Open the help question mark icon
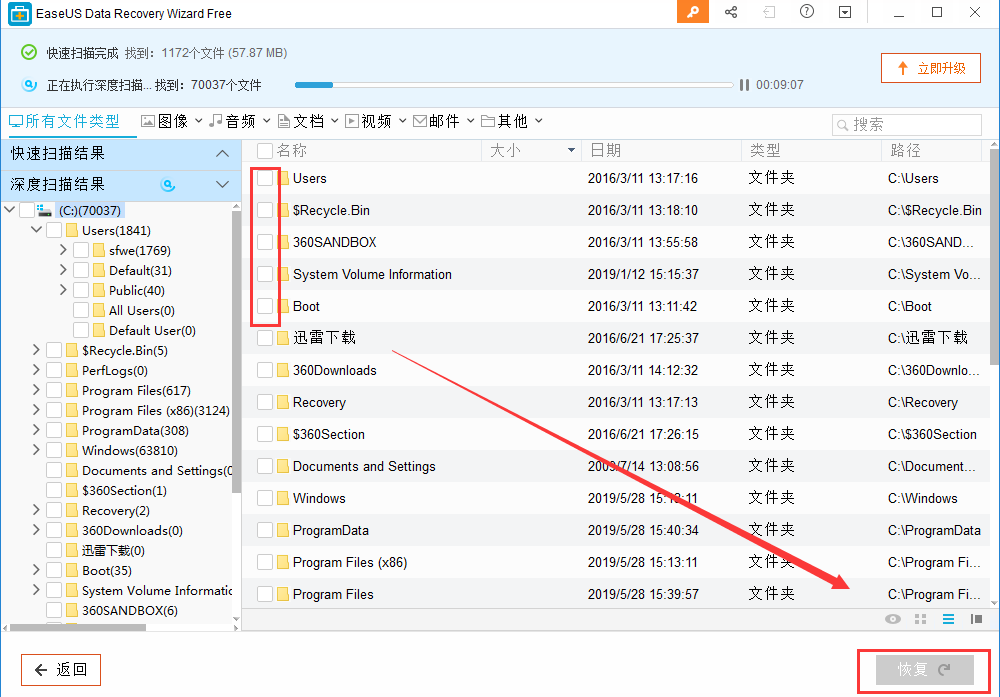1000x697 pixels. pos(807,12)
